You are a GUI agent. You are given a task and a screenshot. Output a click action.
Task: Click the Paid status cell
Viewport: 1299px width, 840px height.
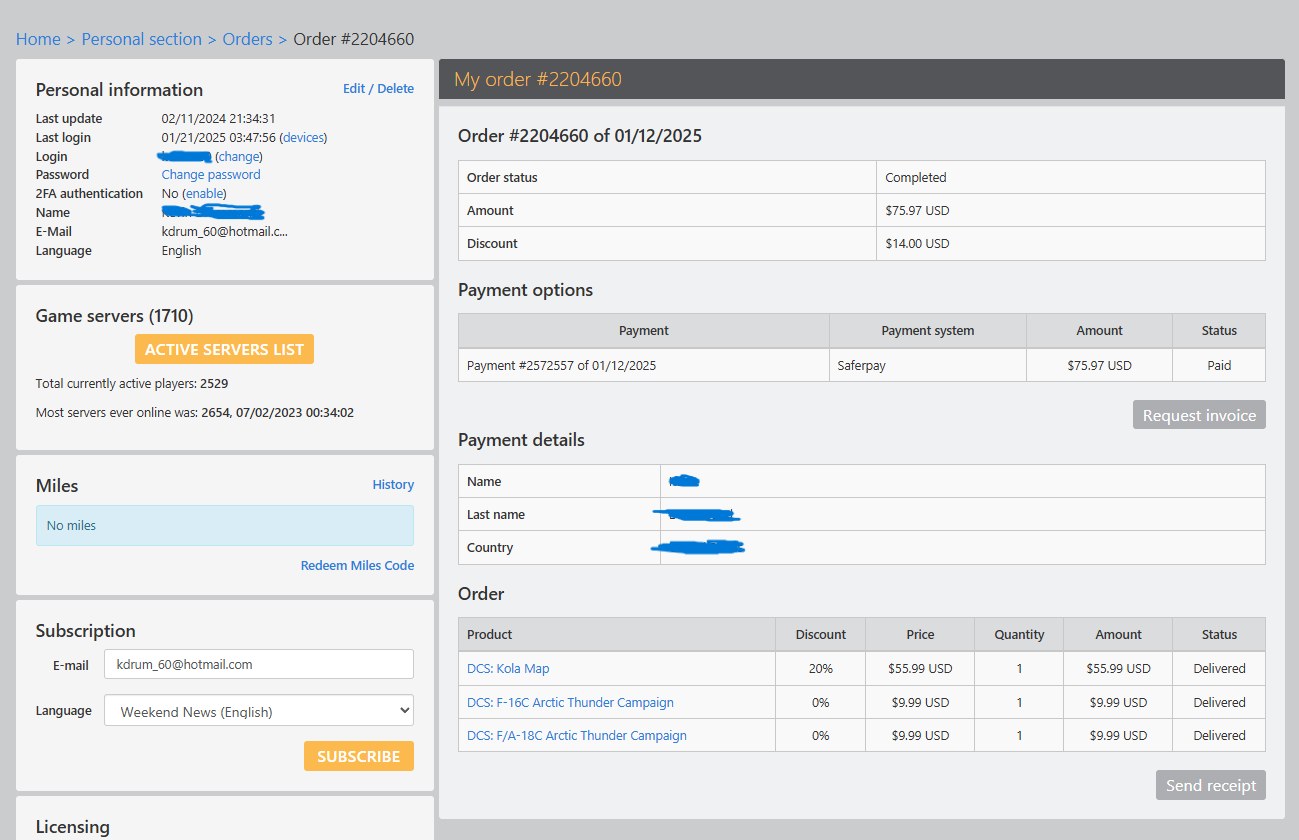1219,365
